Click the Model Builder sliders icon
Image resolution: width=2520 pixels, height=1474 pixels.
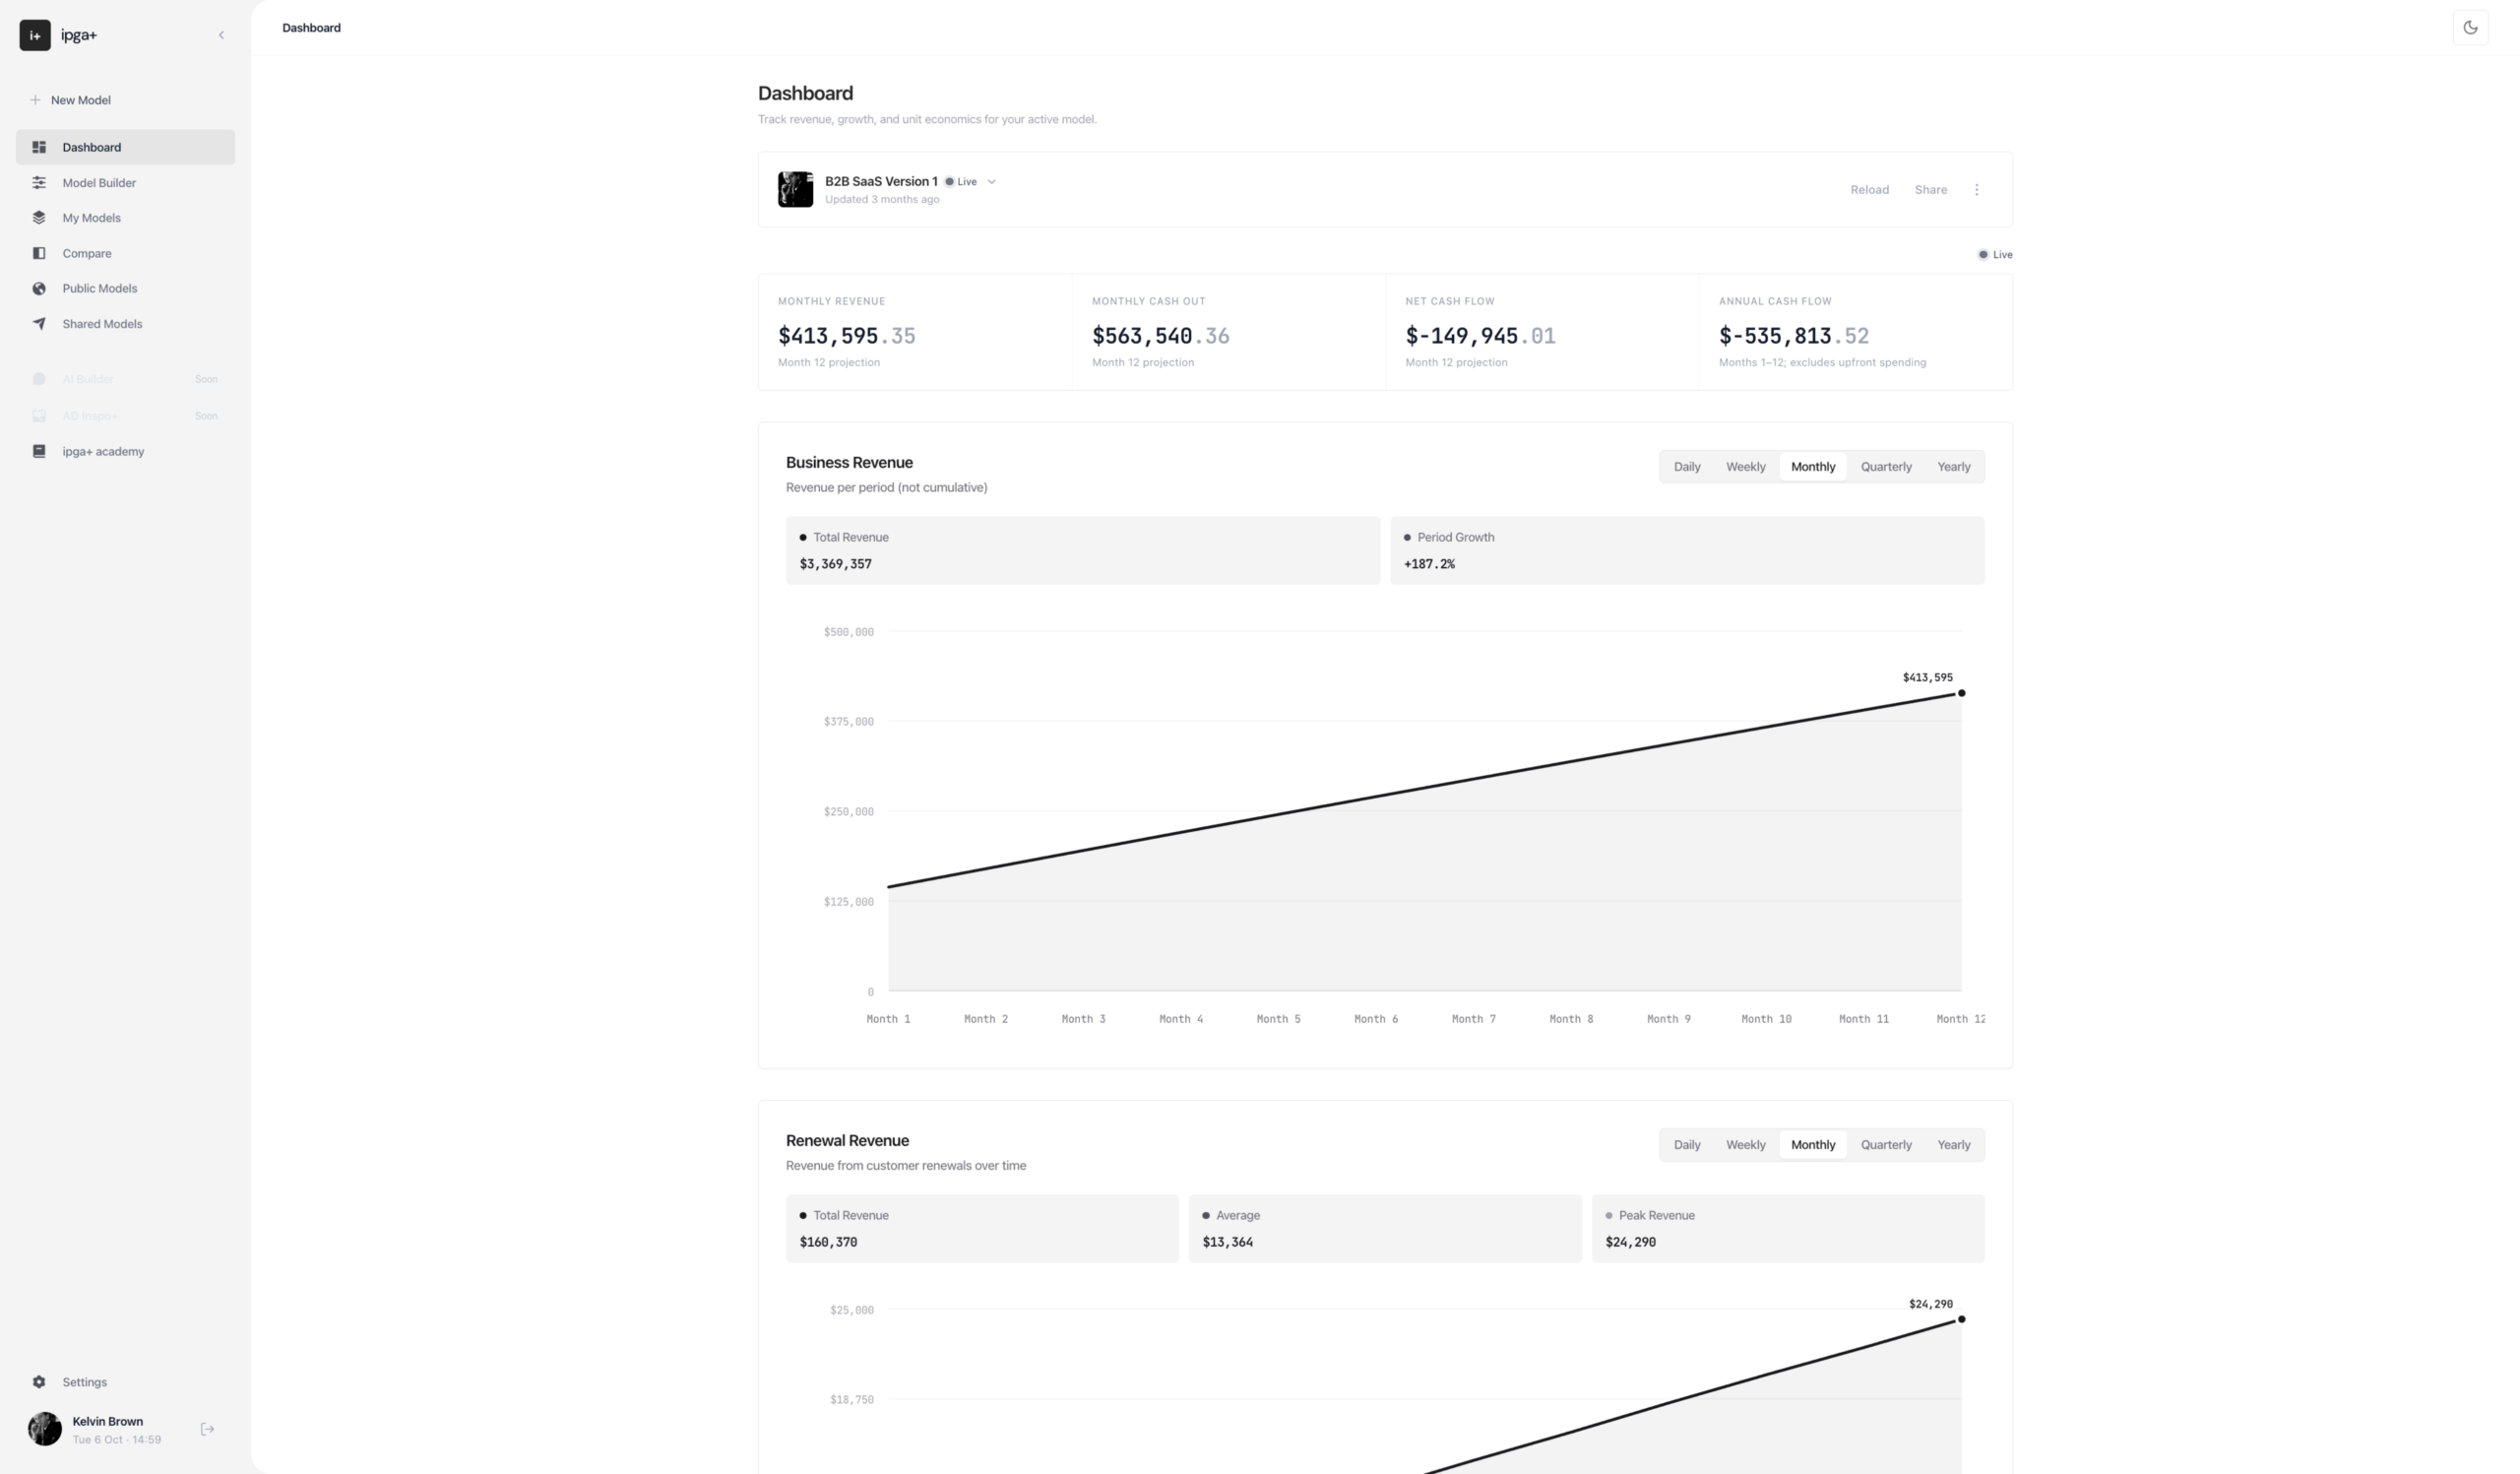tap(39, 183)
